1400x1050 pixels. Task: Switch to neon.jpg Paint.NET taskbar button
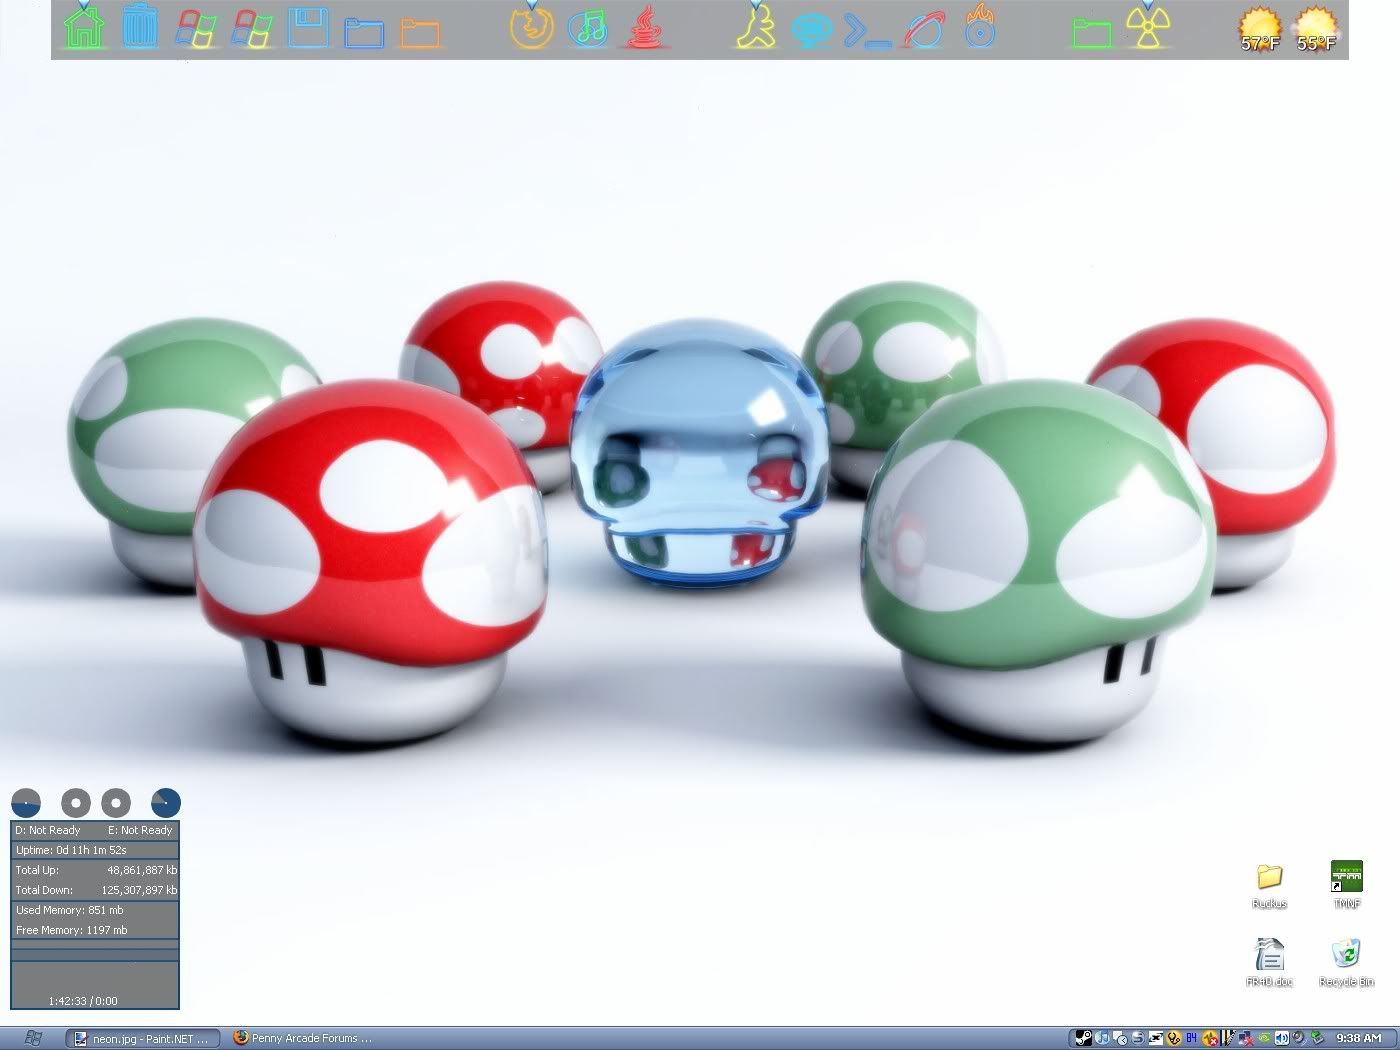tap(142, 1038)
